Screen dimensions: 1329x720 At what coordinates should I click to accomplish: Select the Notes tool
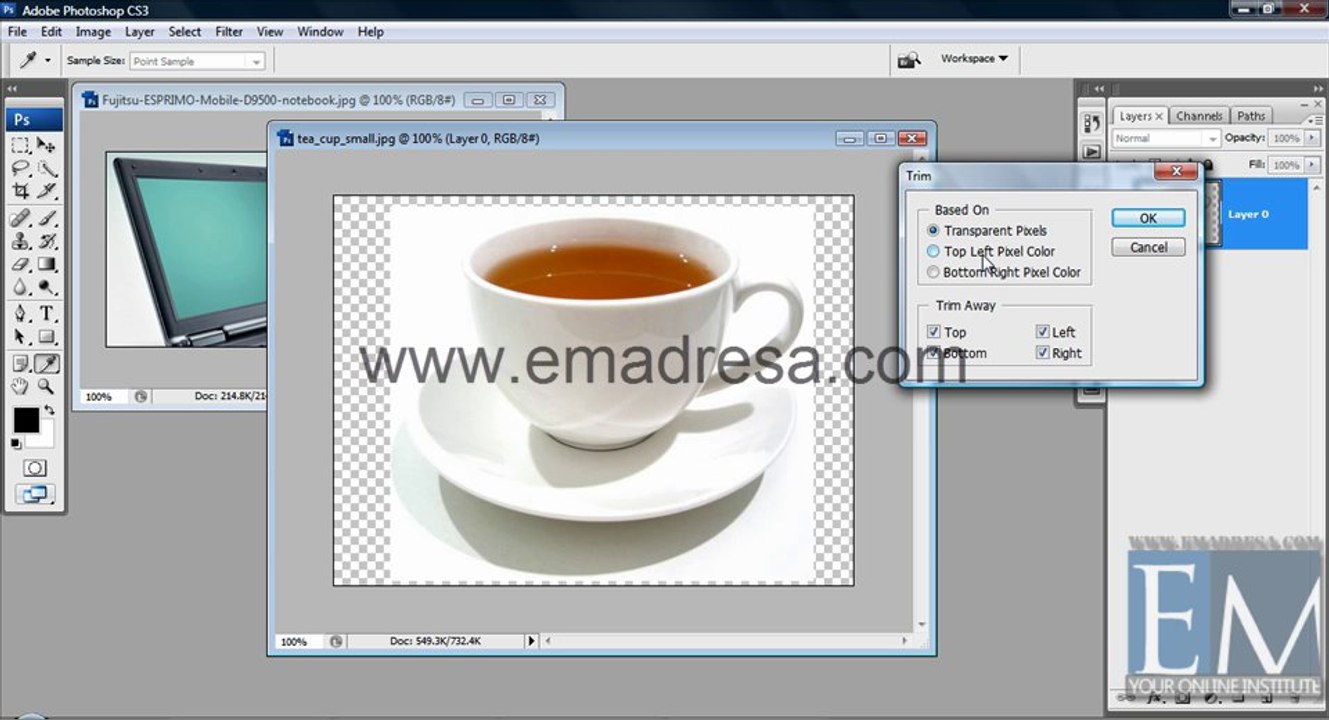[x=20, y=364]
